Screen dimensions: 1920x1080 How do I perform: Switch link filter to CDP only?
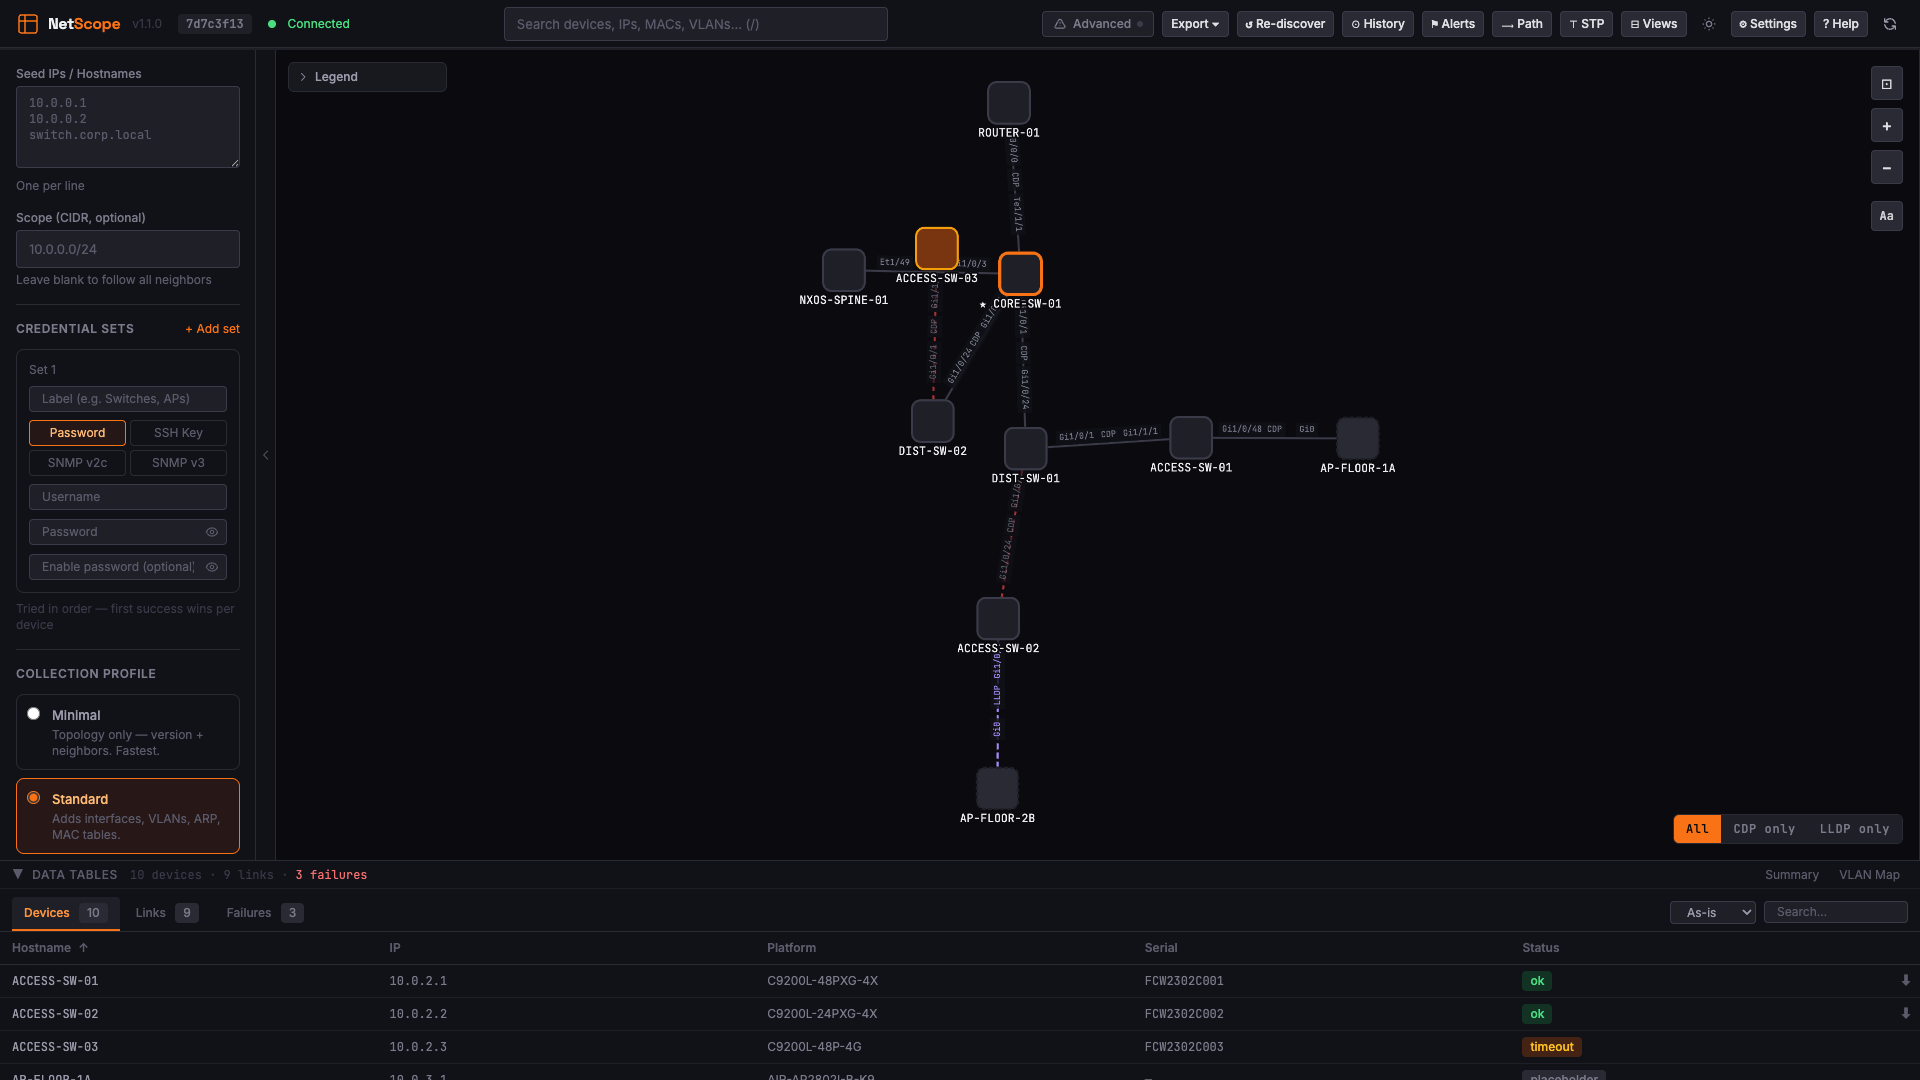[x=1764, y=828]
